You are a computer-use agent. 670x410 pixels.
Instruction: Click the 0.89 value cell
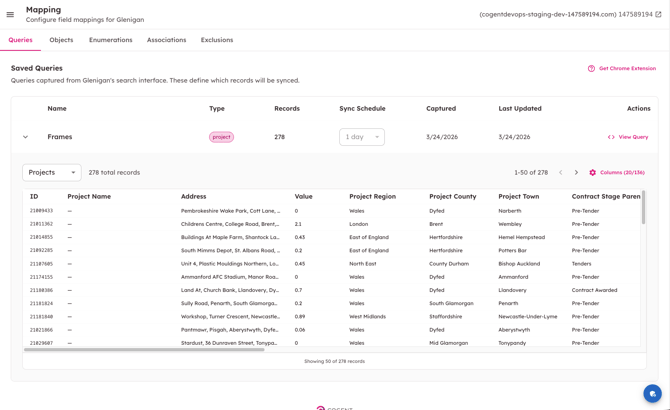click(x=300, y=317)
